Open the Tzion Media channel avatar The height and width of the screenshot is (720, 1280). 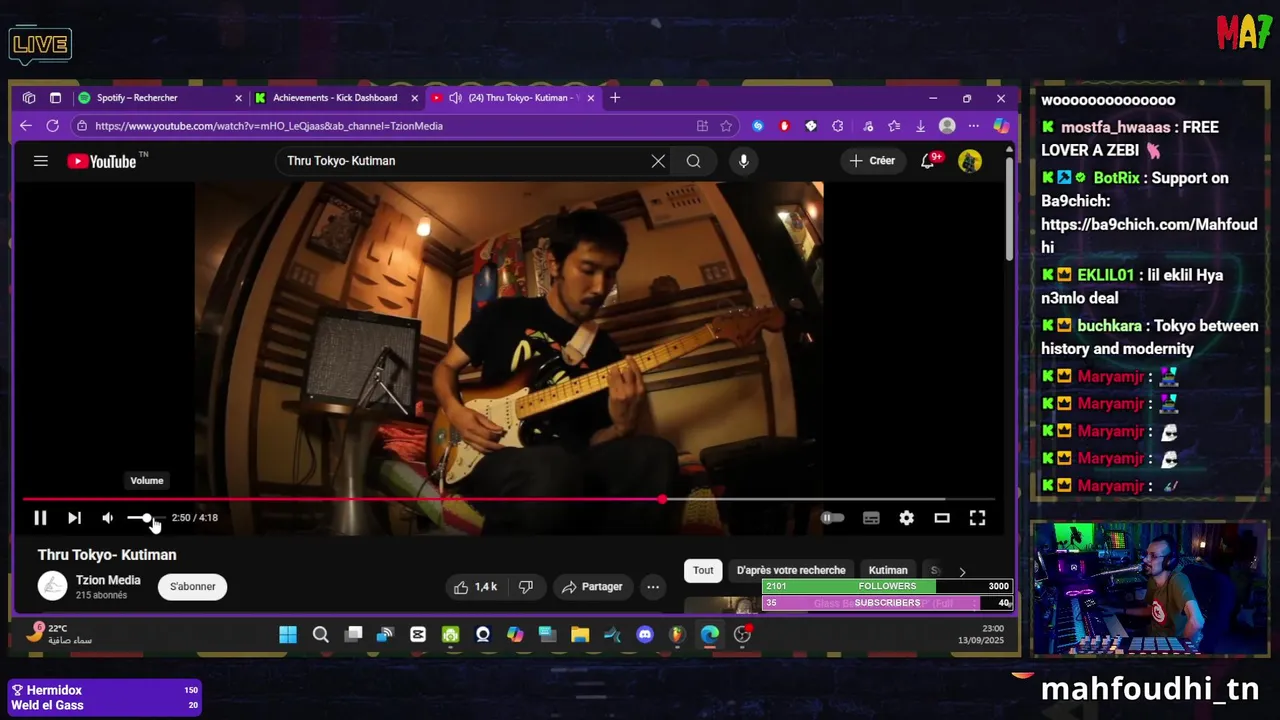click(52, 586)
